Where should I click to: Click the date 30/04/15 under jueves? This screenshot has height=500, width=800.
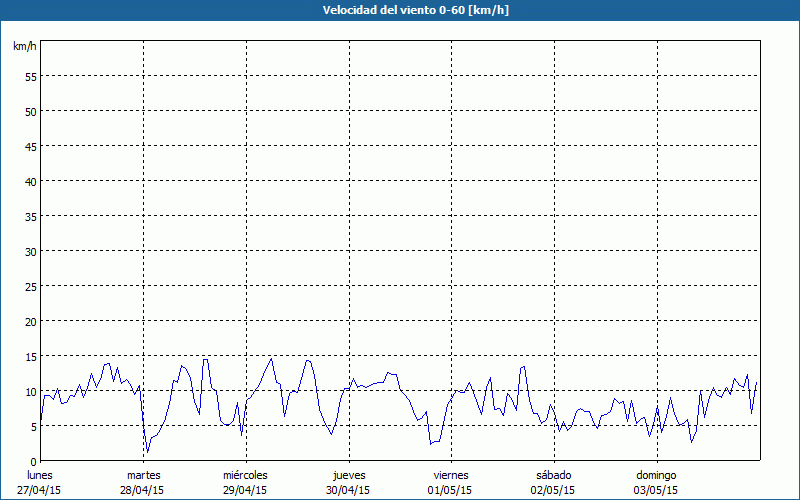pyautogui.click(x=348, y=490)
